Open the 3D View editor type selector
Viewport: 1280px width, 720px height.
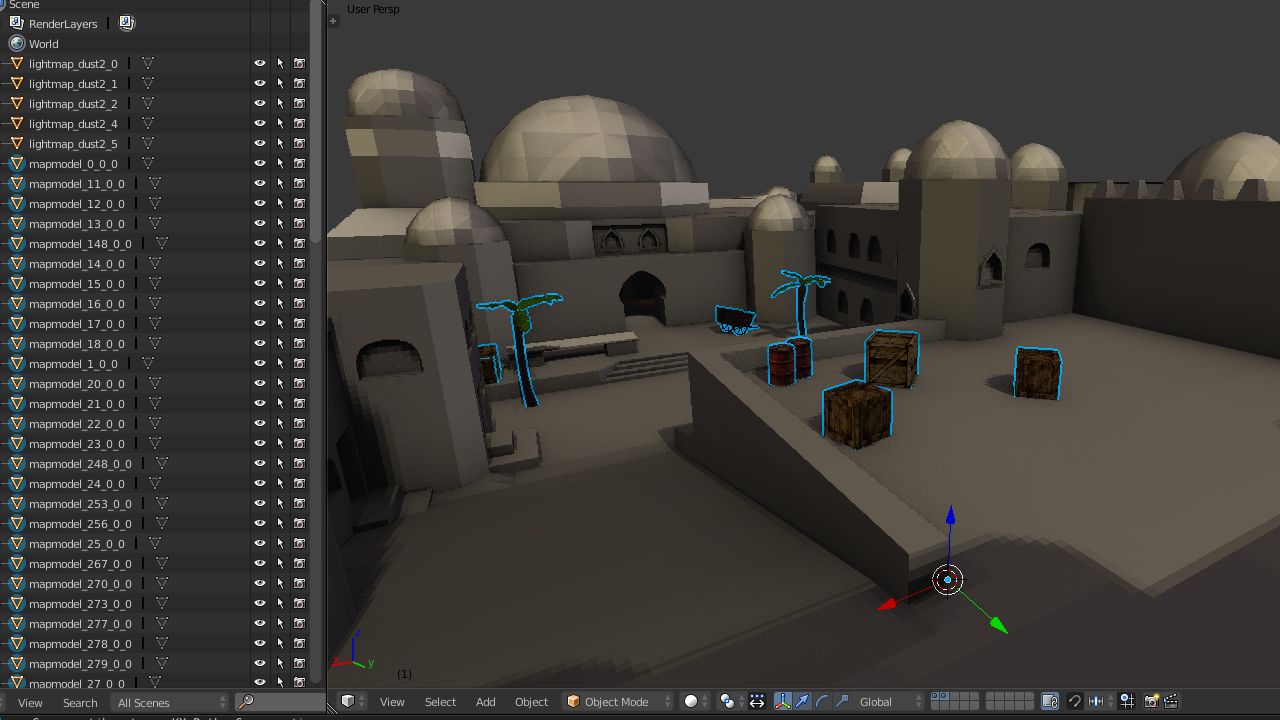353,702
